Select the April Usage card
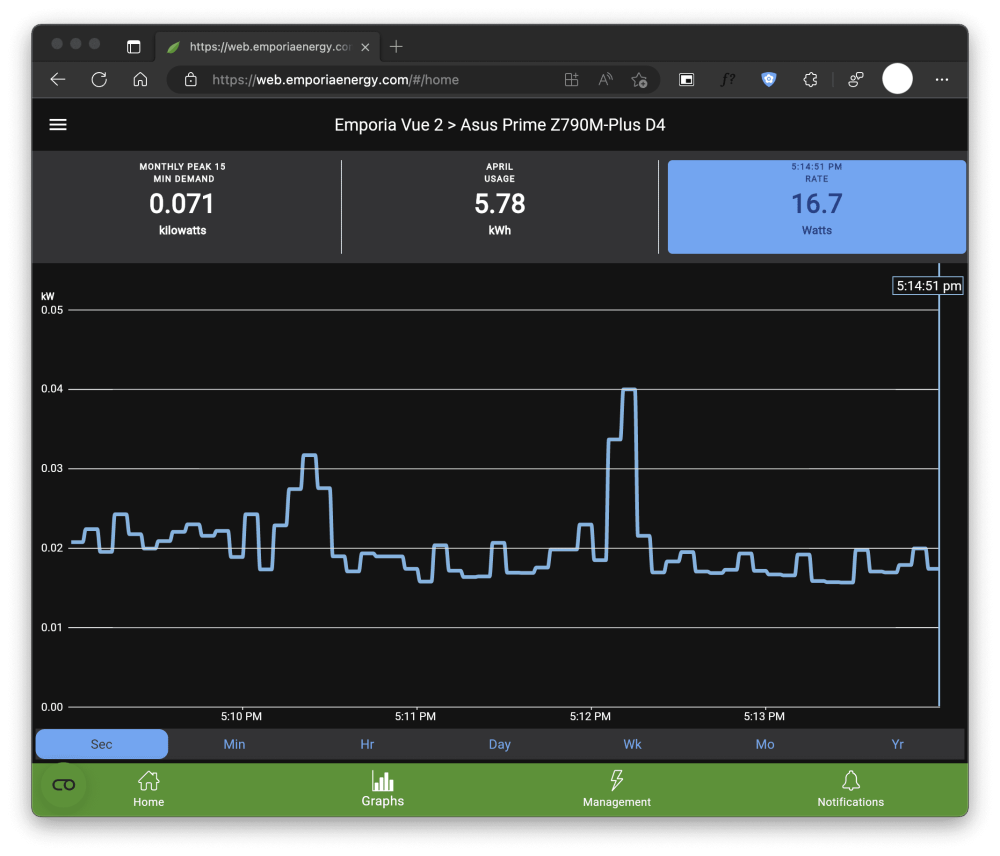Image resolution: width=1000 pixels, height=856 pixels. [499, 207]
